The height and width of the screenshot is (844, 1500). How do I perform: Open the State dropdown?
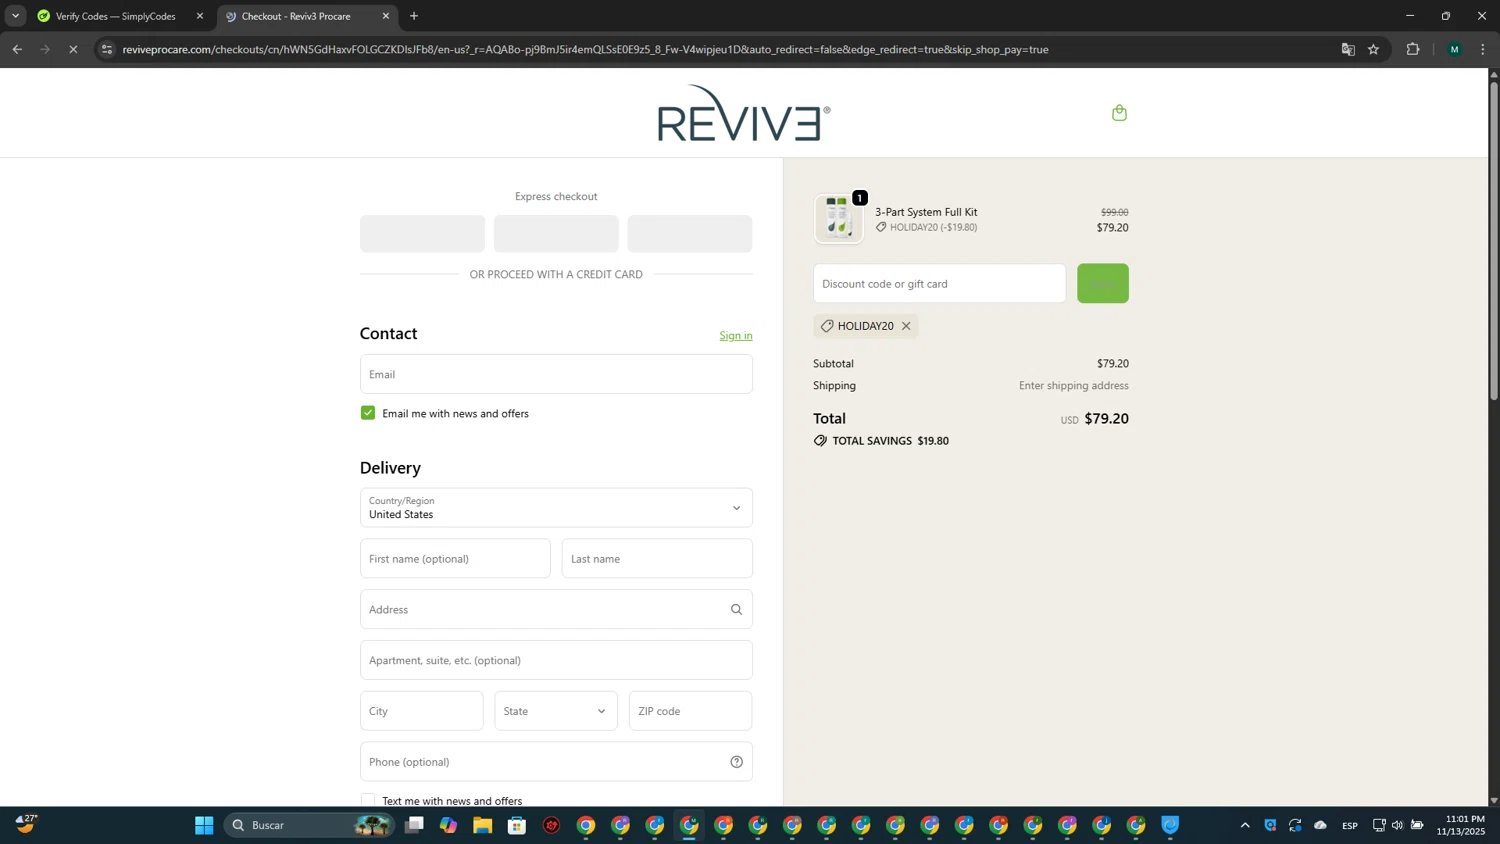tap(556, 711)
